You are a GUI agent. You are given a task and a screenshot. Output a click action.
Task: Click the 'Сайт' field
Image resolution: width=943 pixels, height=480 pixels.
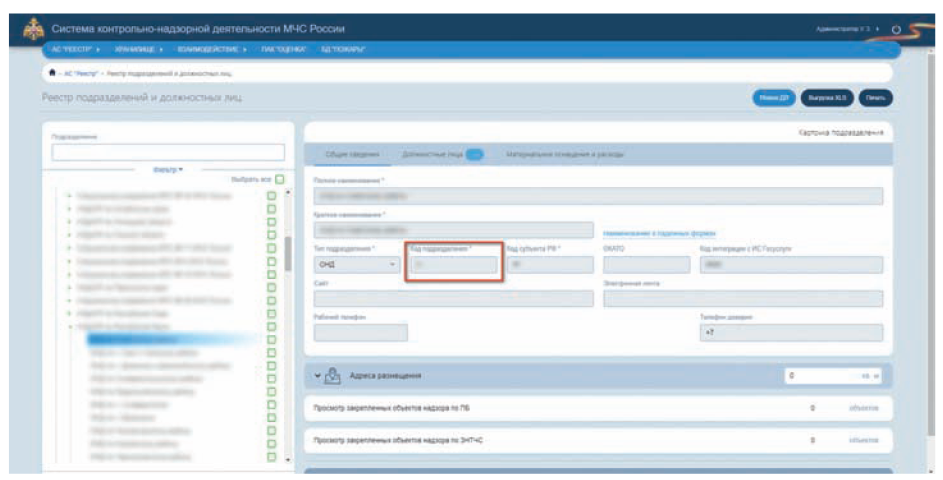(x=453, y=299)
